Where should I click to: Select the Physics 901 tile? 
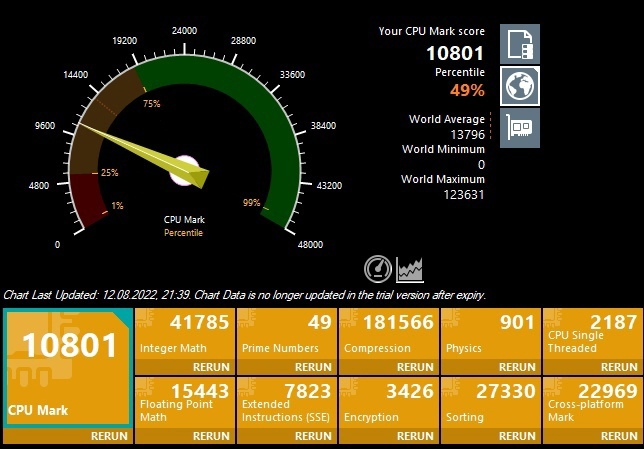click(x=491, y=334)
